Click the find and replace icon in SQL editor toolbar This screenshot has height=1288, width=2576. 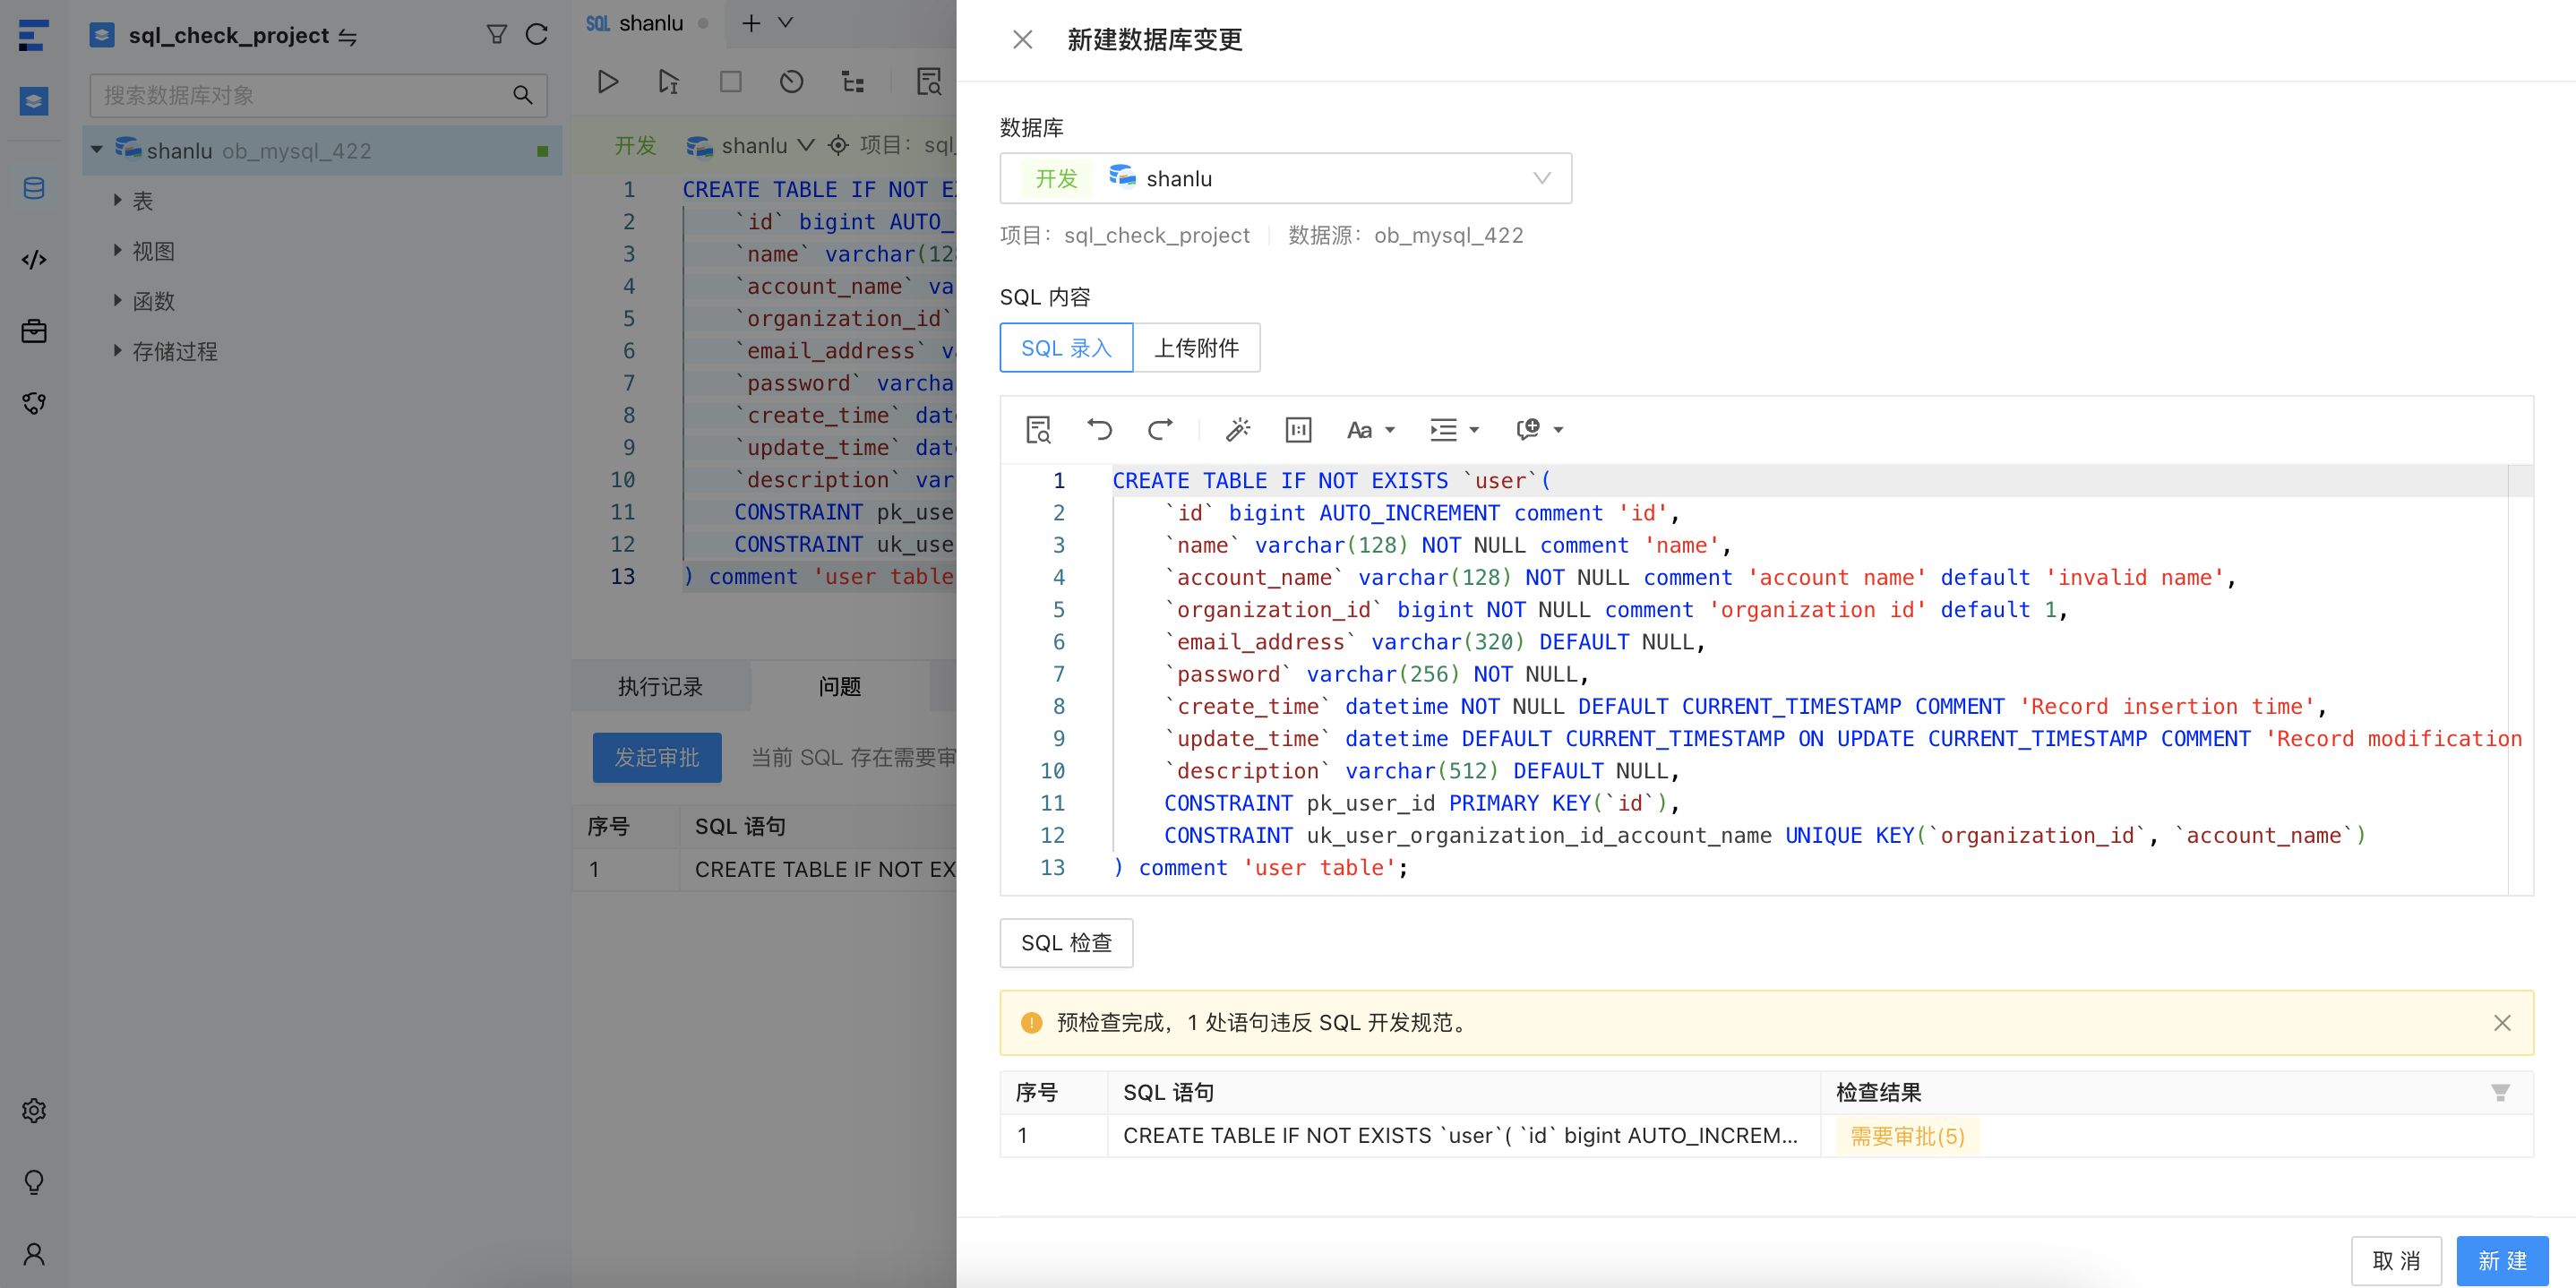click(1038, 430)
